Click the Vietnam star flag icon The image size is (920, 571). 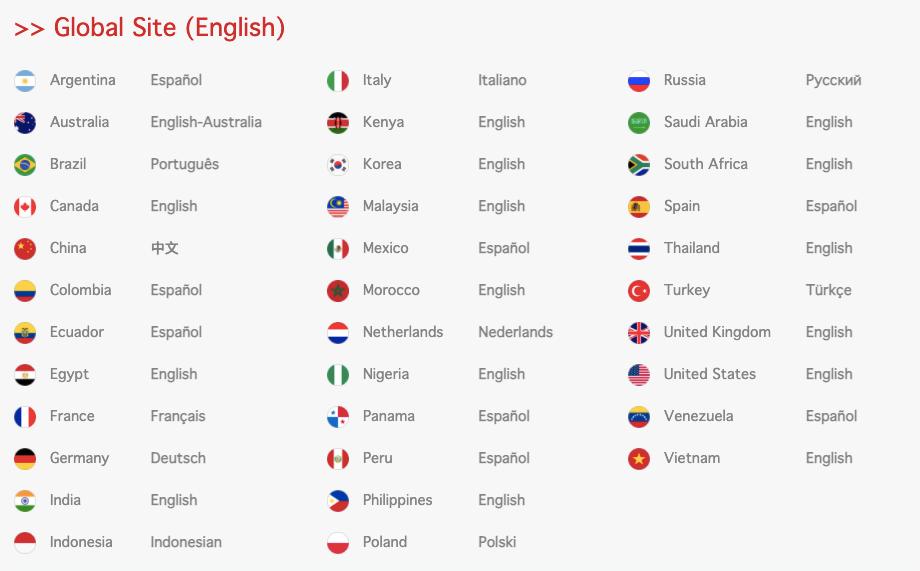pyautogui.click(x=639, y=459)
